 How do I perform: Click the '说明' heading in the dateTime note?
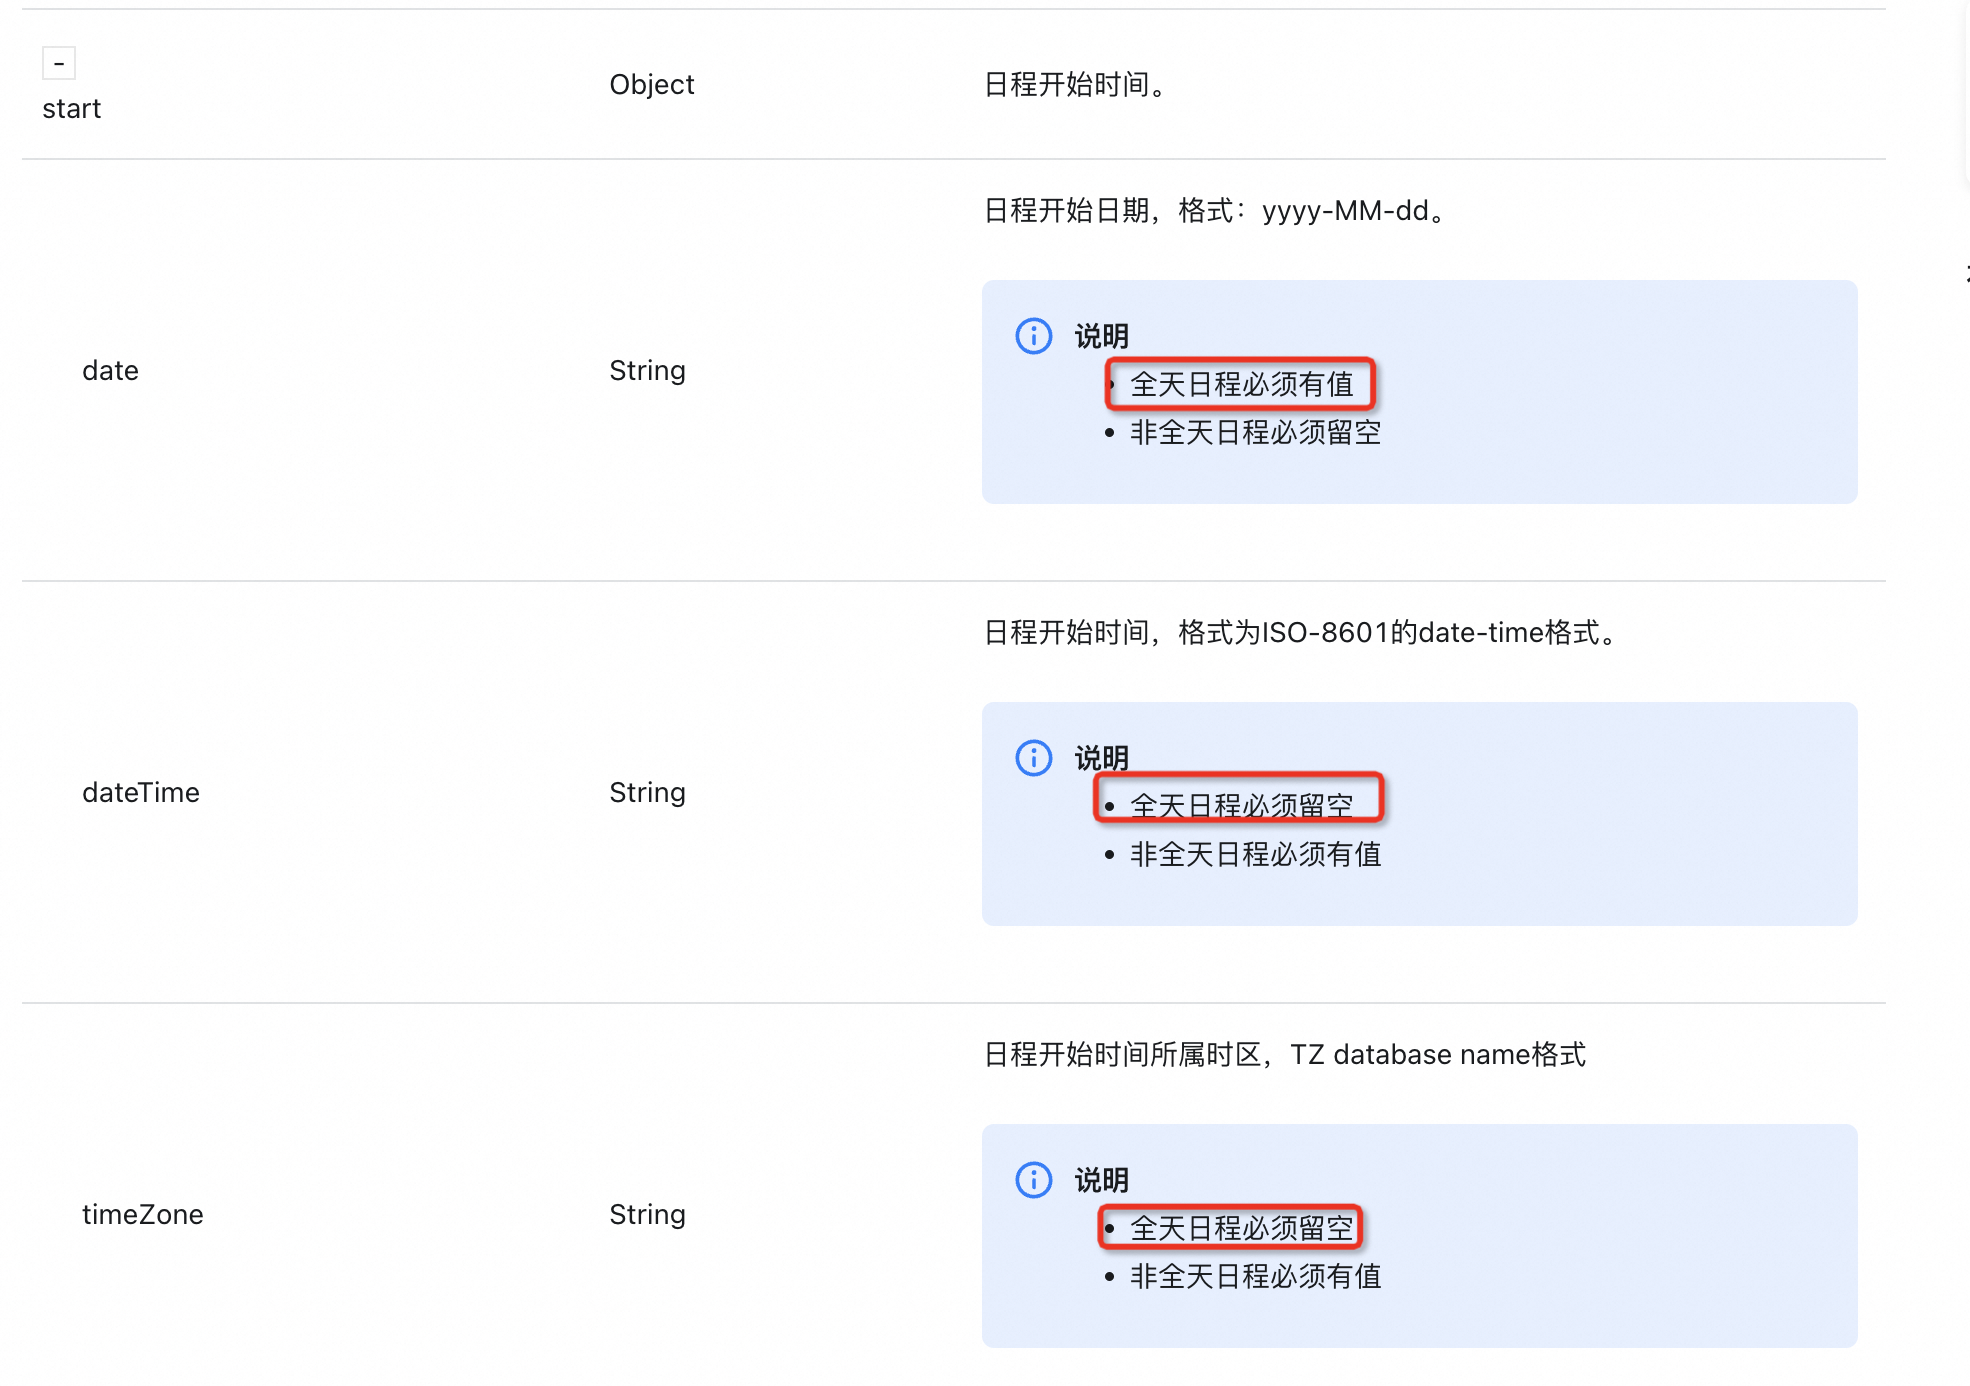tap(1102, 759)
